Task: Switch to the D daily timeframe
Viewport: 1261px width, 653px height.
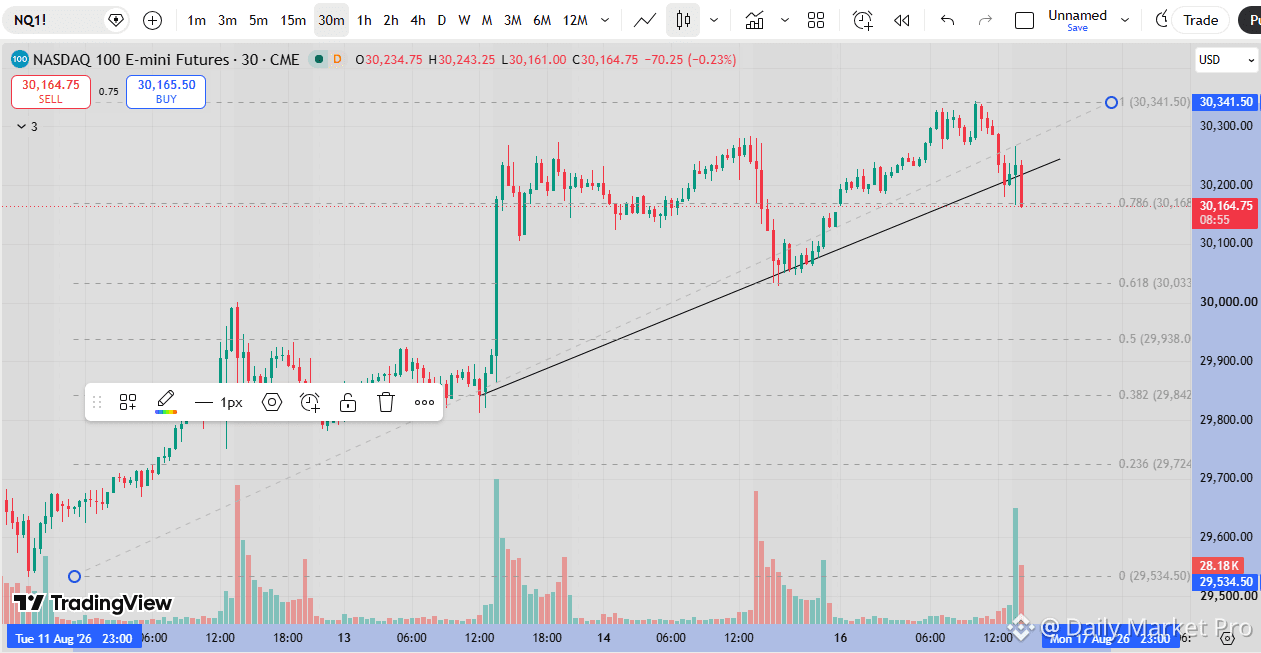Action: (x=441, y=20)
